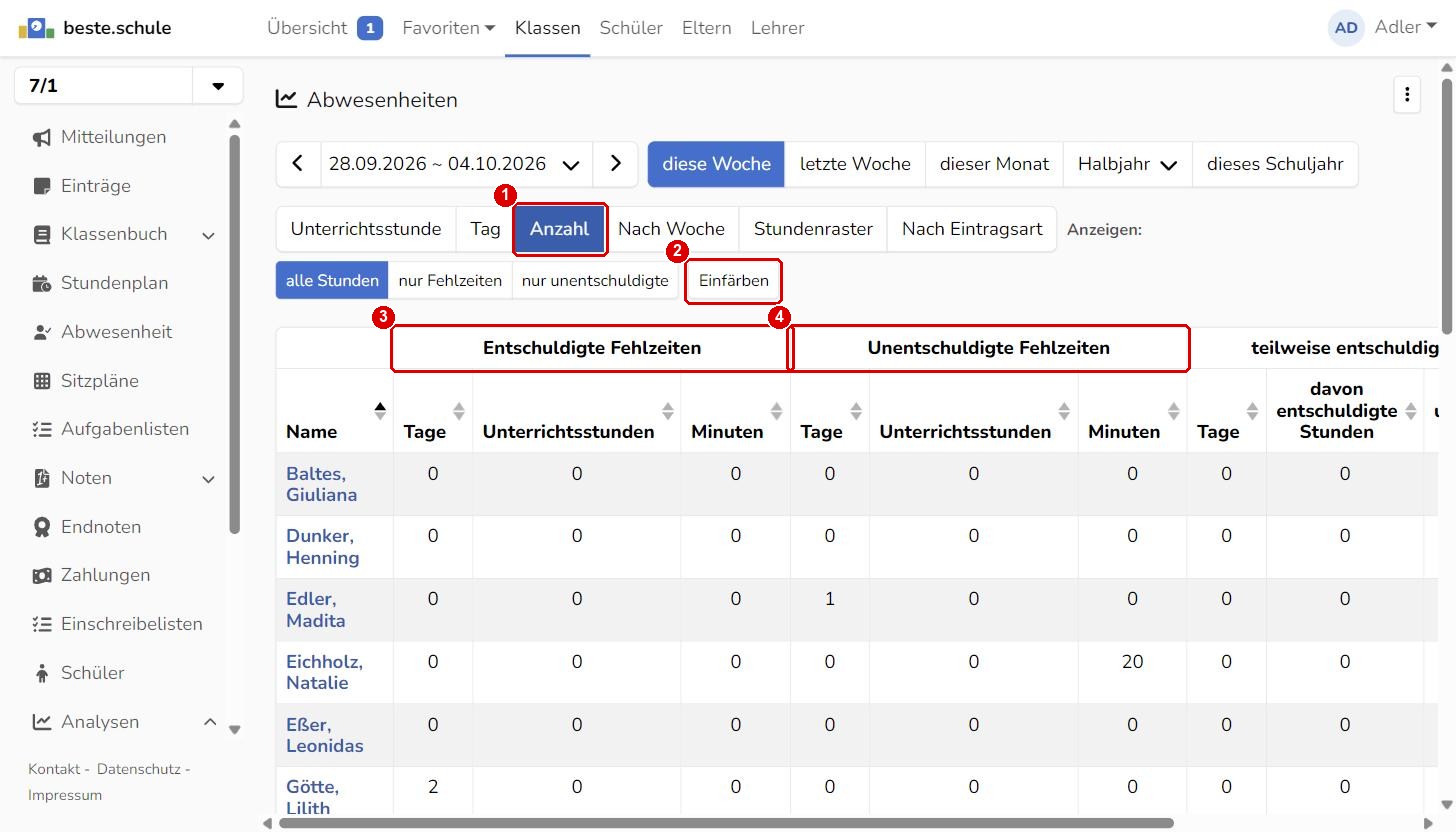Click the Einträge note icon
Screen dimensions: 1456x832
(42, 186)
